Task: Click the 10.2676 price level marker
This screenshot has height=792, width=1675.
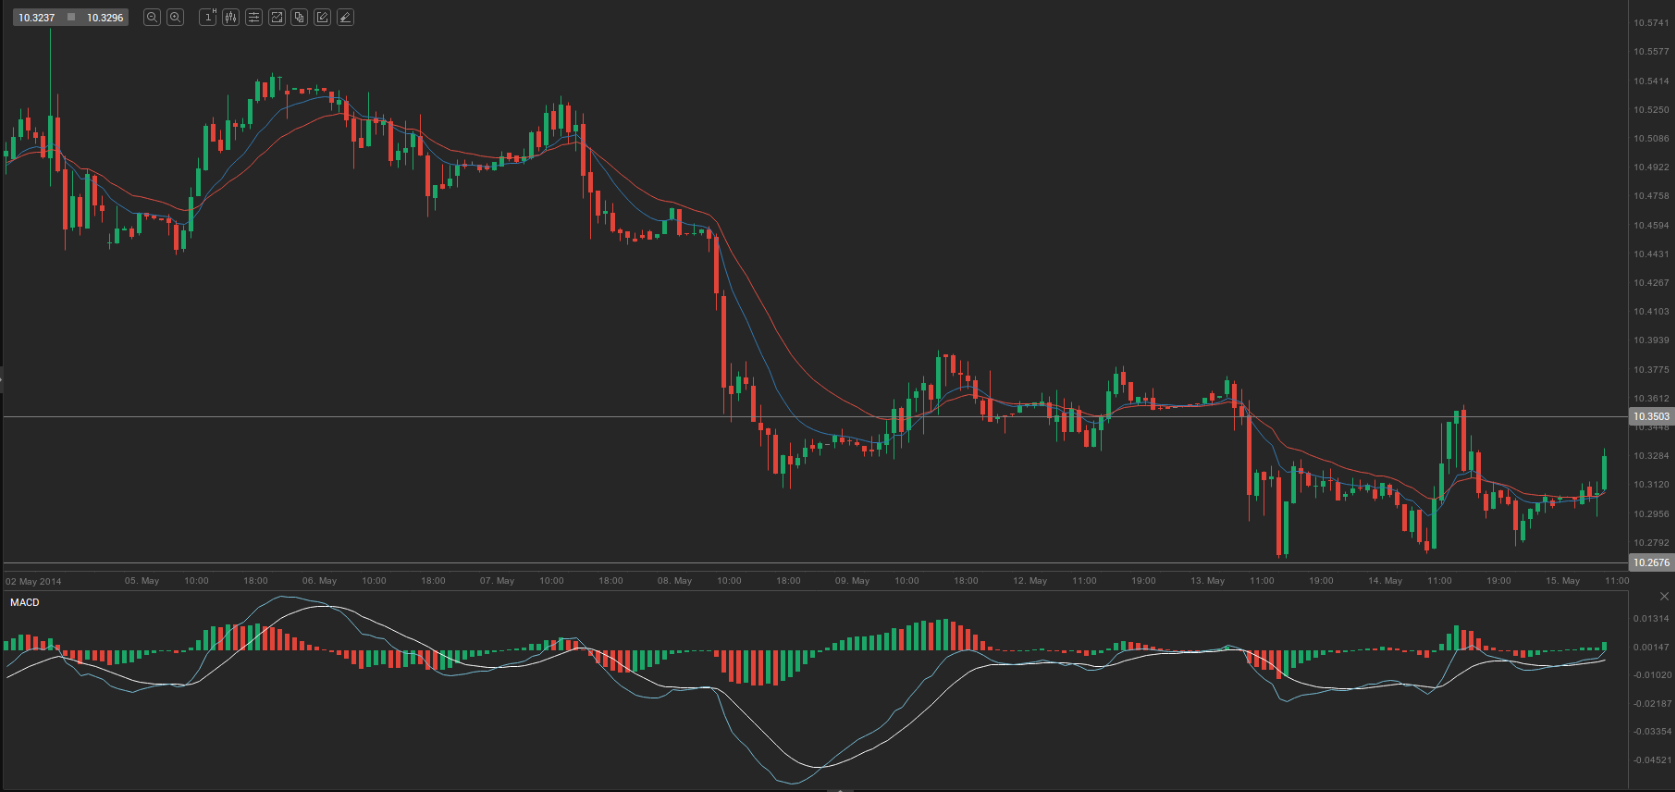Action: [1651, 562]
